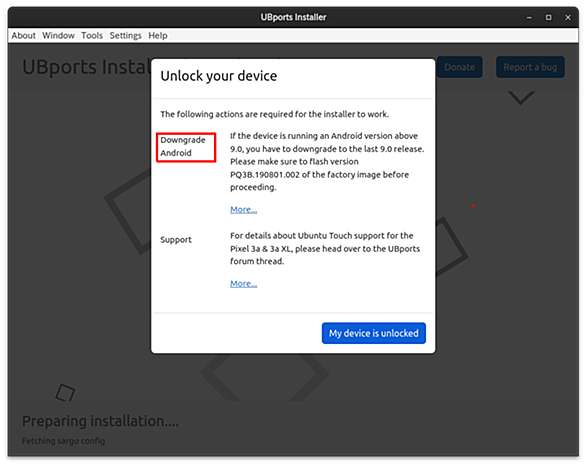
Task: Open the Tools menu
Action: point(92,36)
